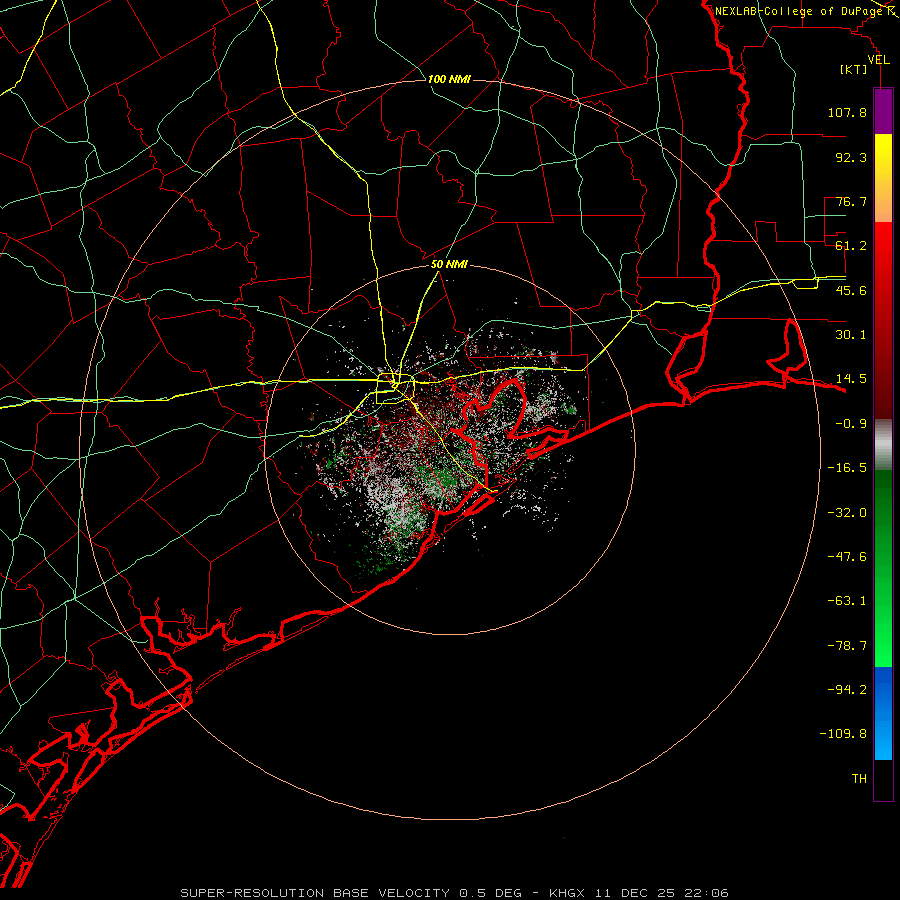The image size is (900, 900).
Task: Click the -78.7 velocity scale value
Action: [847, 646]
